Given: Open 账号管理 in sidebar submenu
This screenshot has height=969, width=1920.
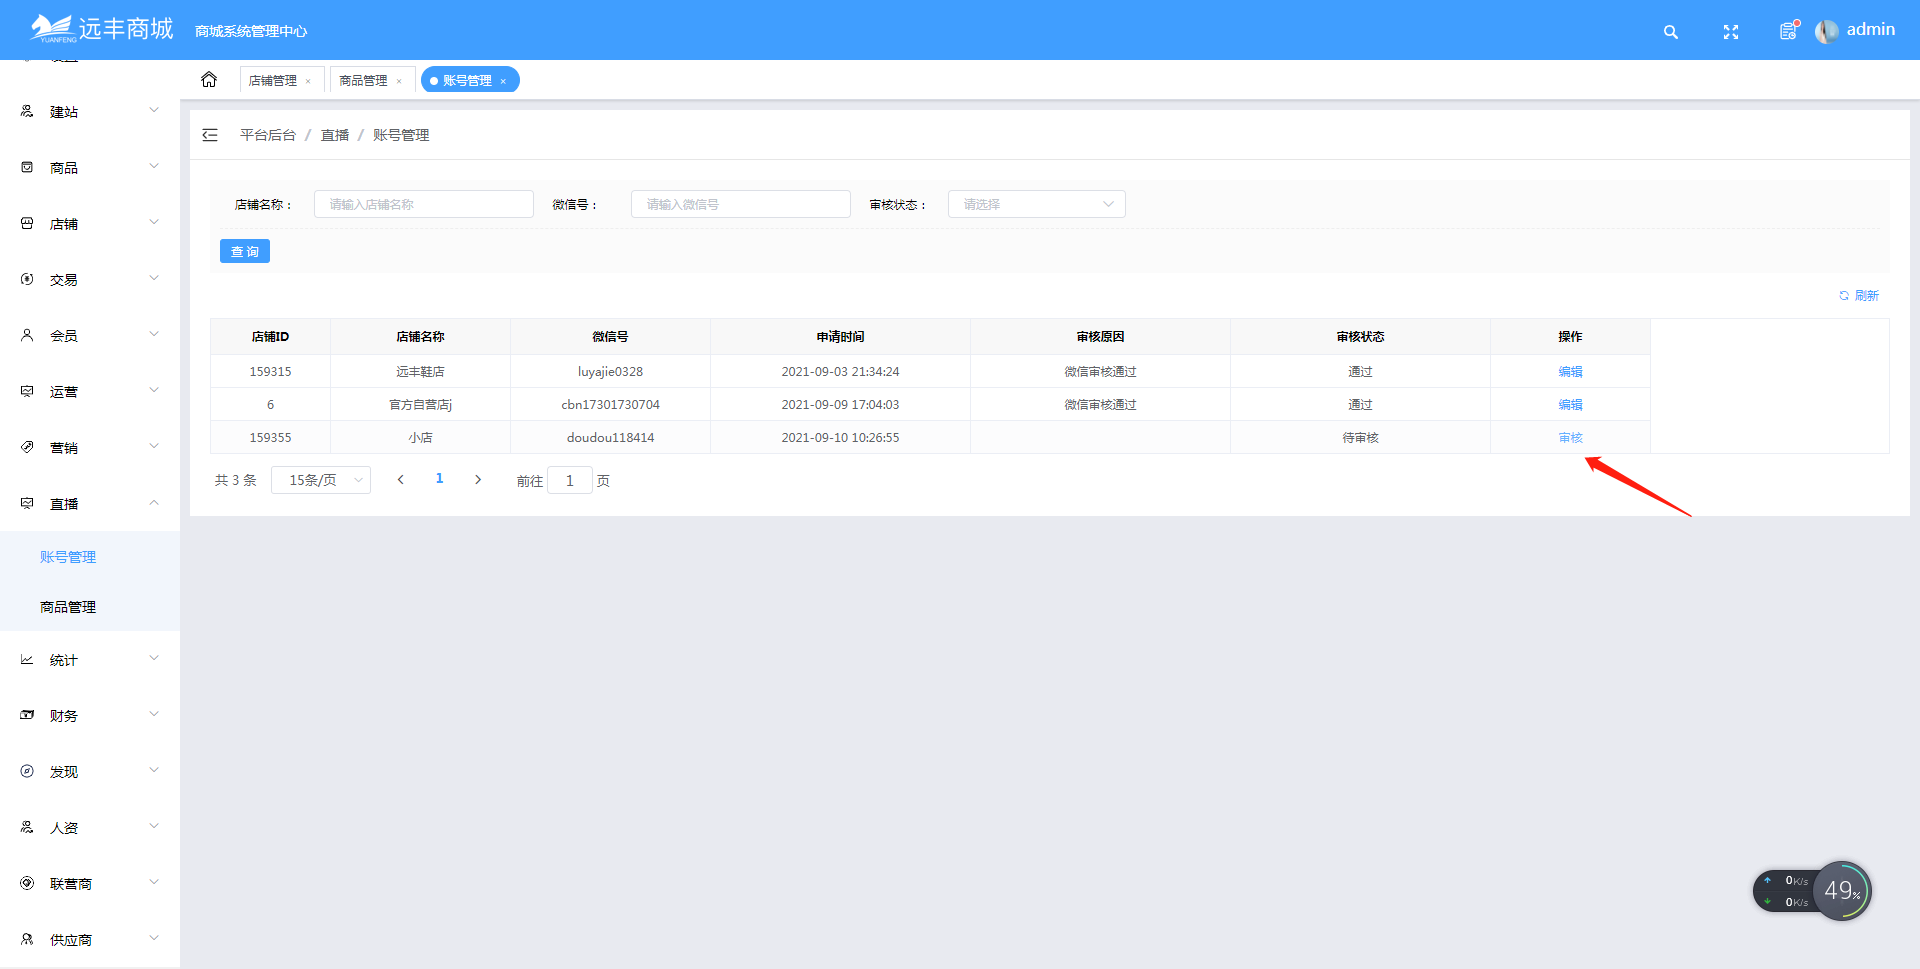Looking at the screenshot, I should pos(68,557).
